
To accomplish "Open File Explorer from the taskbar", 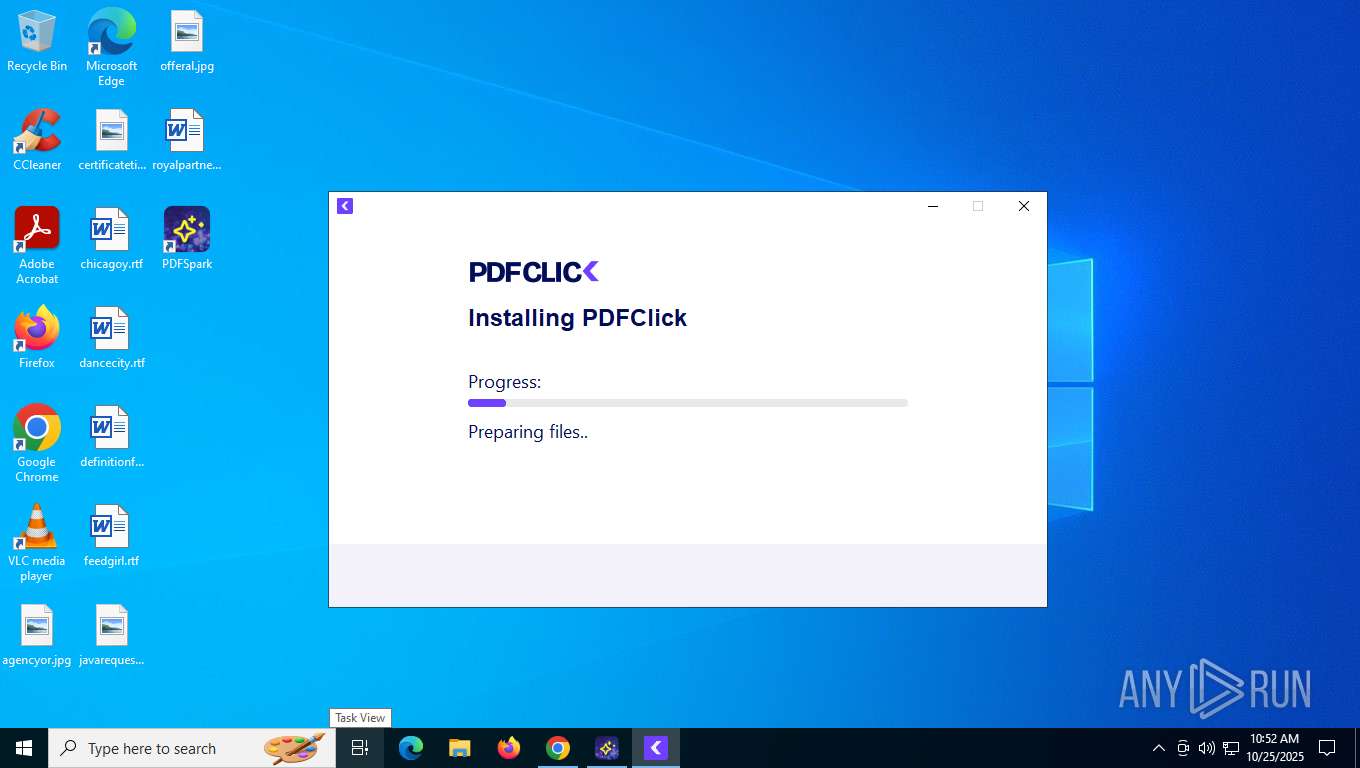I will pos(460,748).
